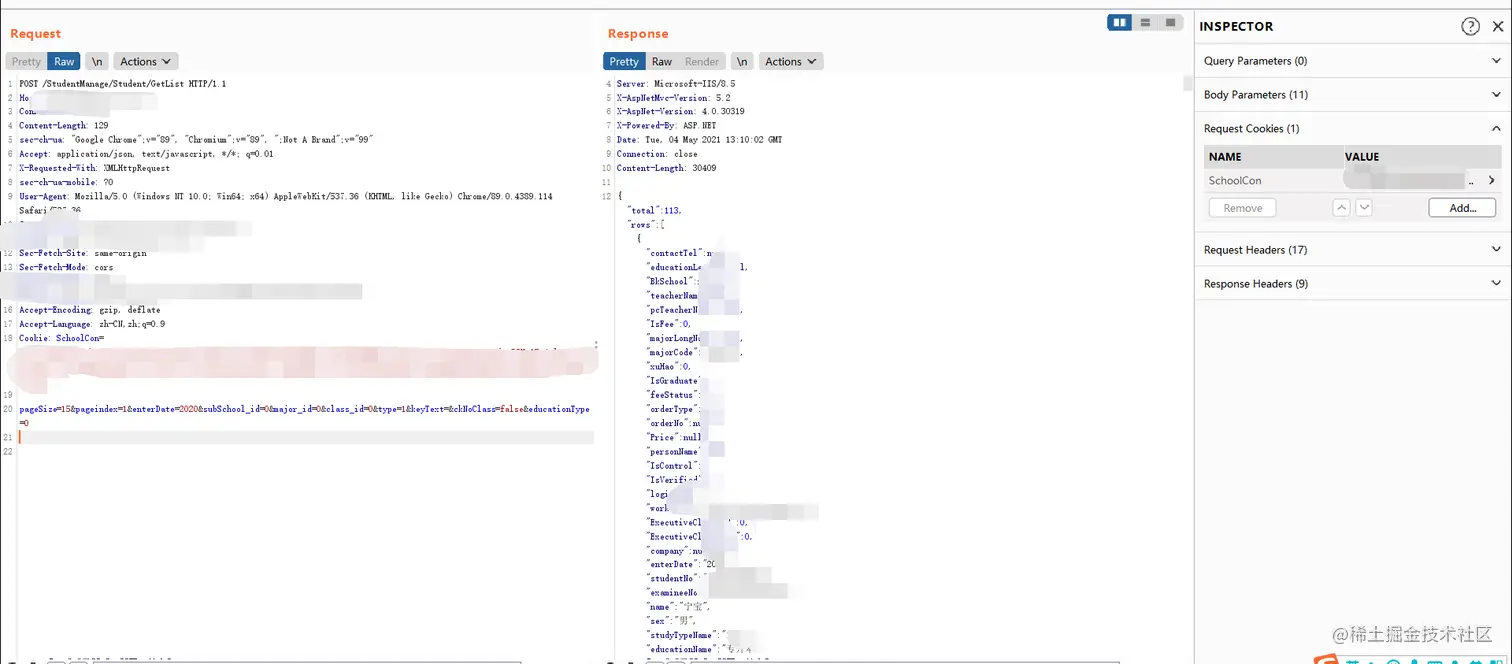Click Server: Microsoft-IIS/8.5 response header
The image size is (1512, 664).
pos(674,84)
